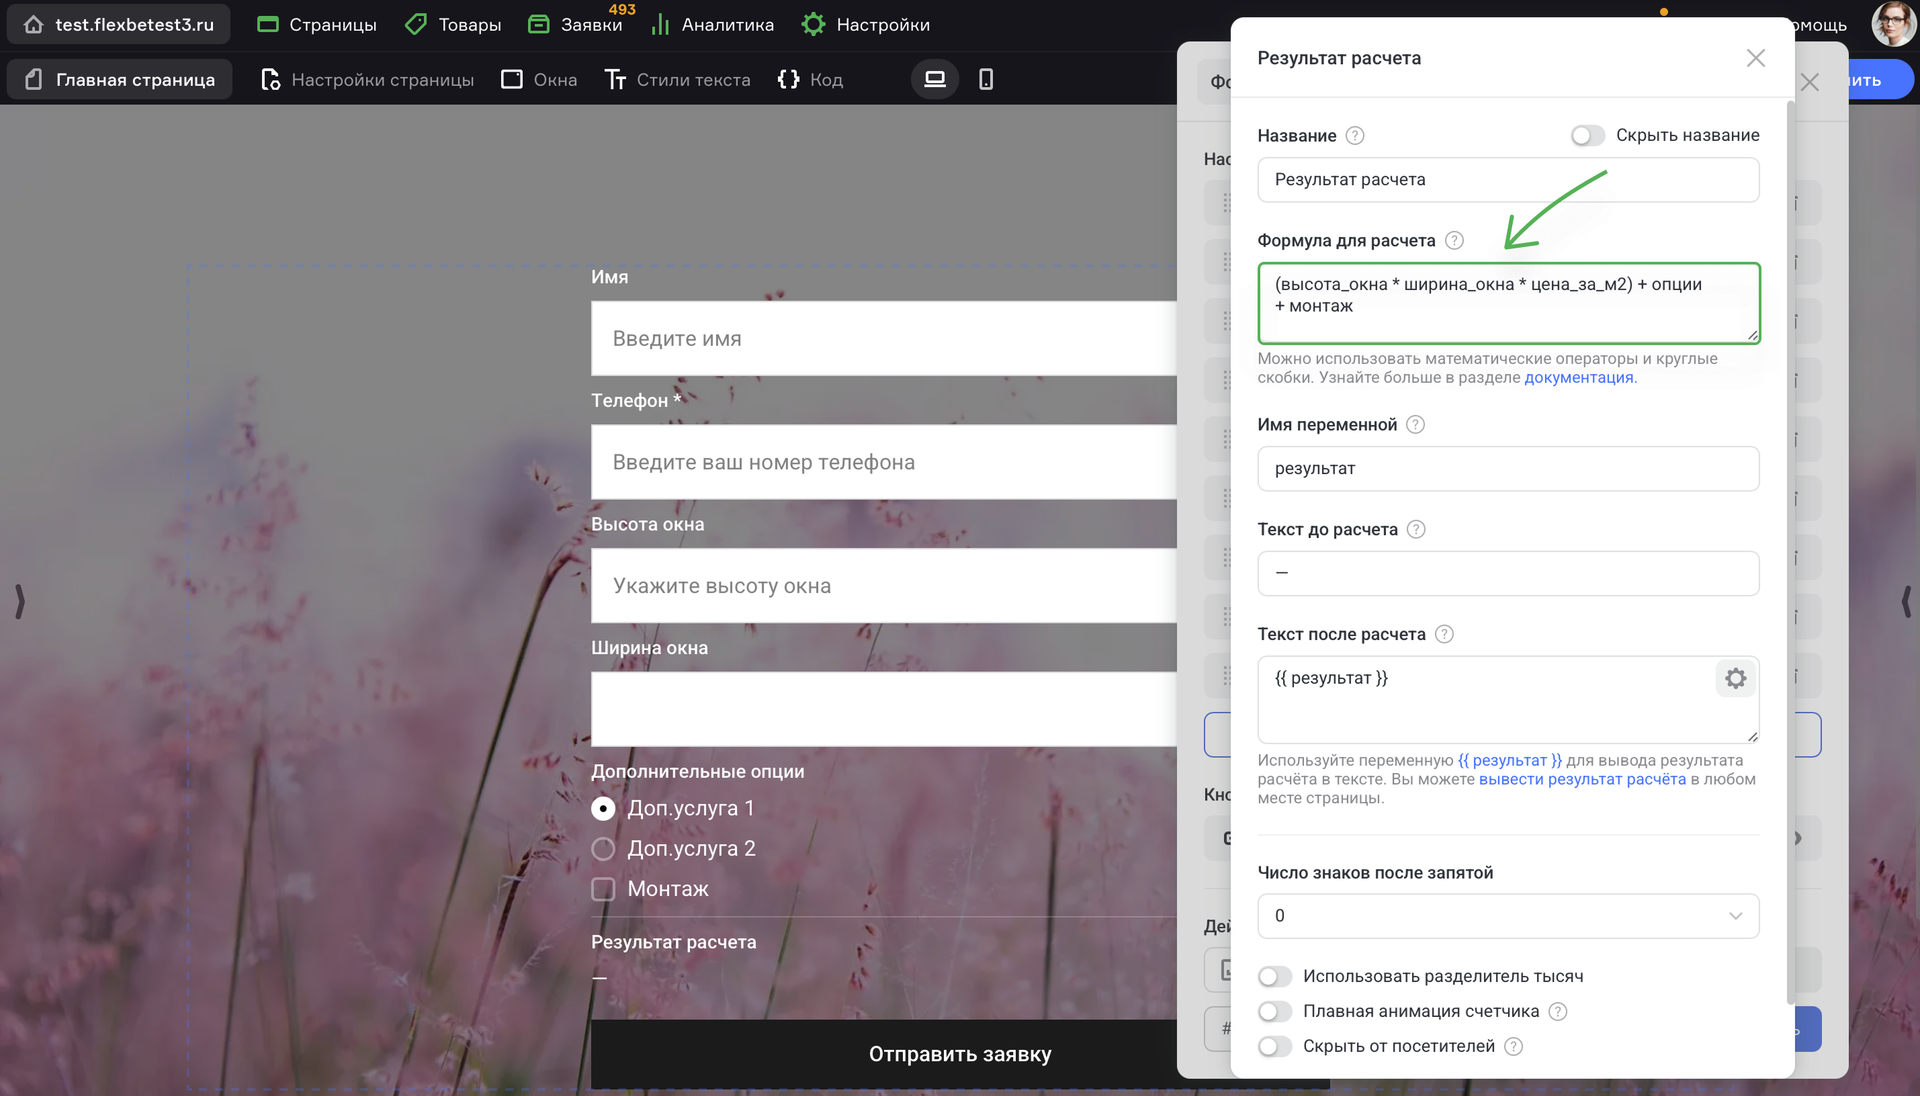Screen dimensions: 1920x1096
Task: Open Код section with braces icon
Action: click(x=810, y=79)
